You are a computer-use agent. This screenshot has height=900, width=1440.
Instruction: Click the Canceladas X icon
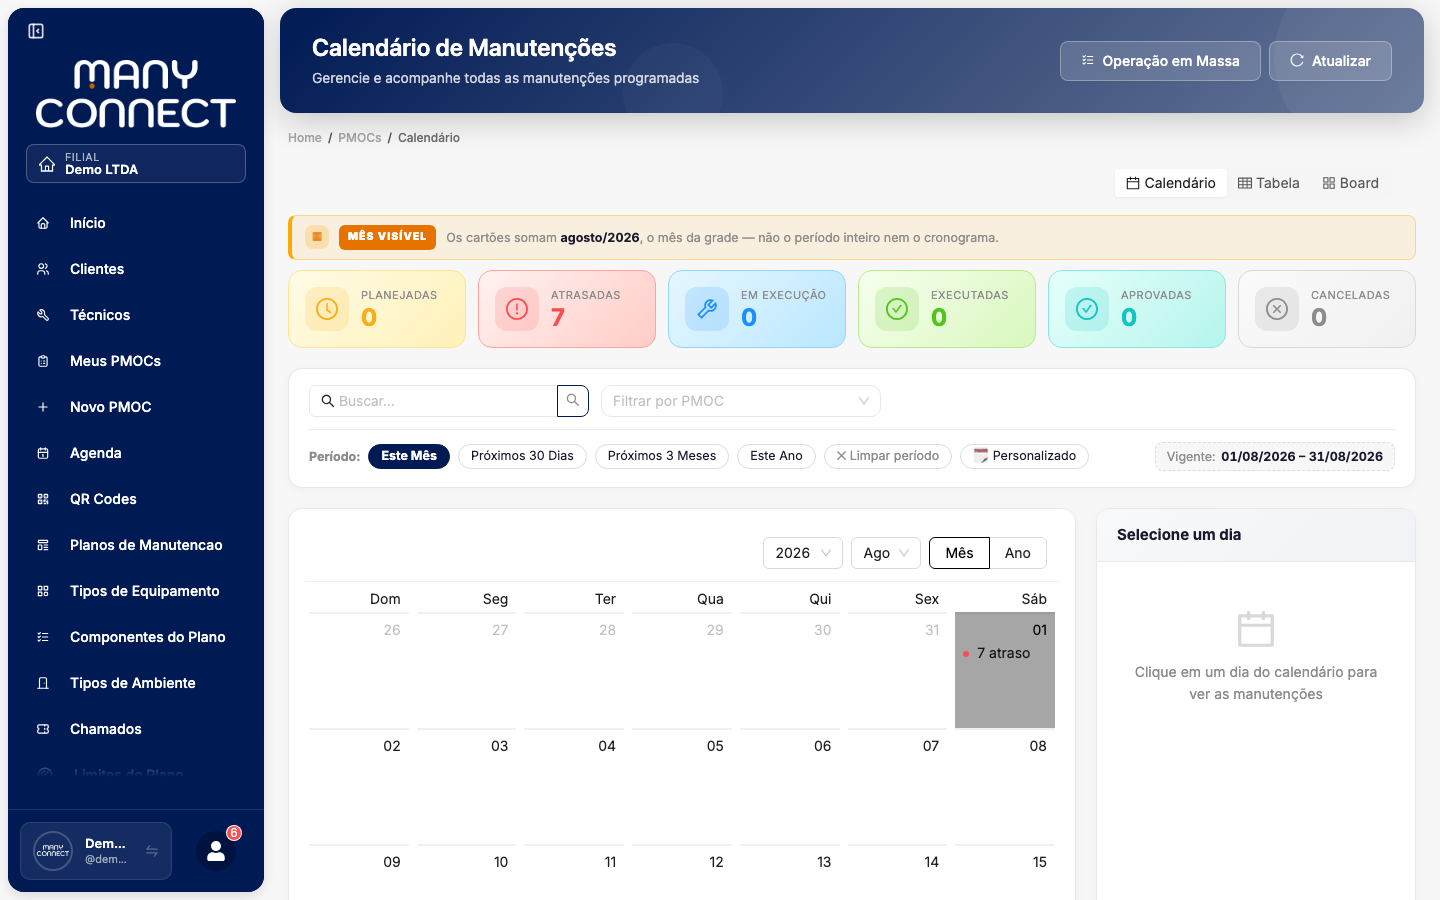[x=1277, y=309]
